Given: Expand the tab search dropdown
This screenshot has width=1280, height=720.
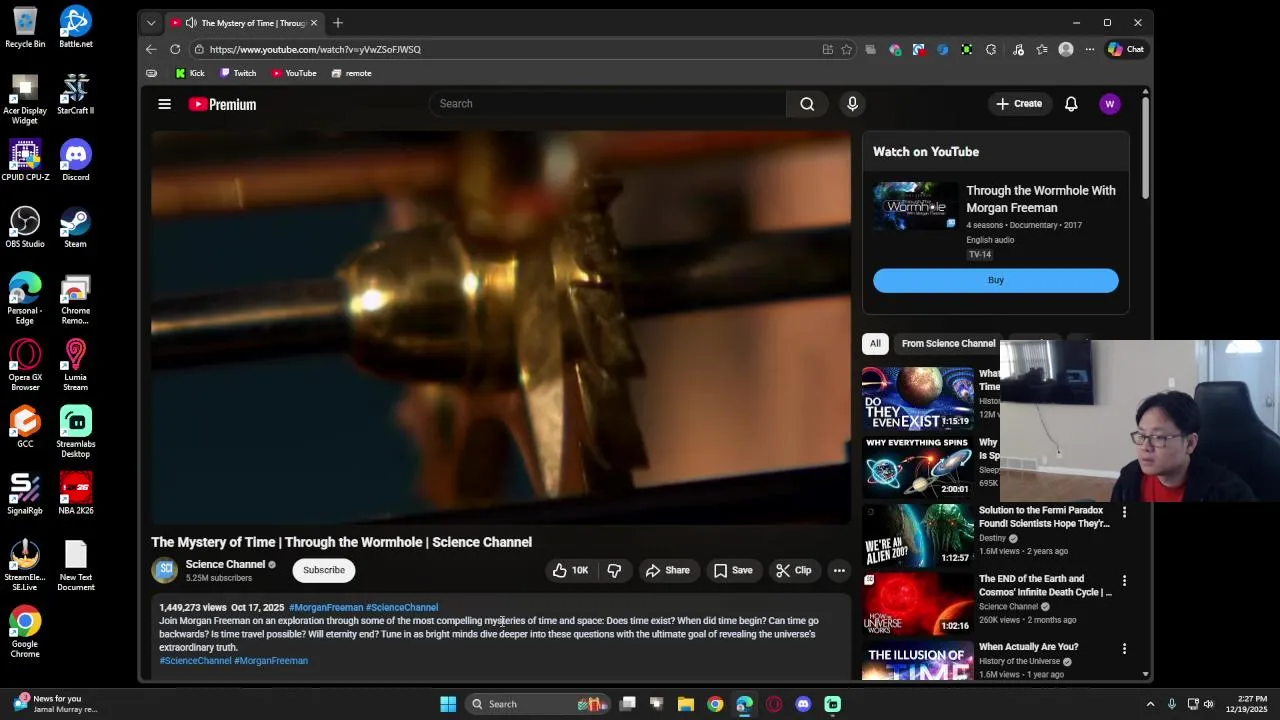Looking at the screenshot, I should pos(151,22).
